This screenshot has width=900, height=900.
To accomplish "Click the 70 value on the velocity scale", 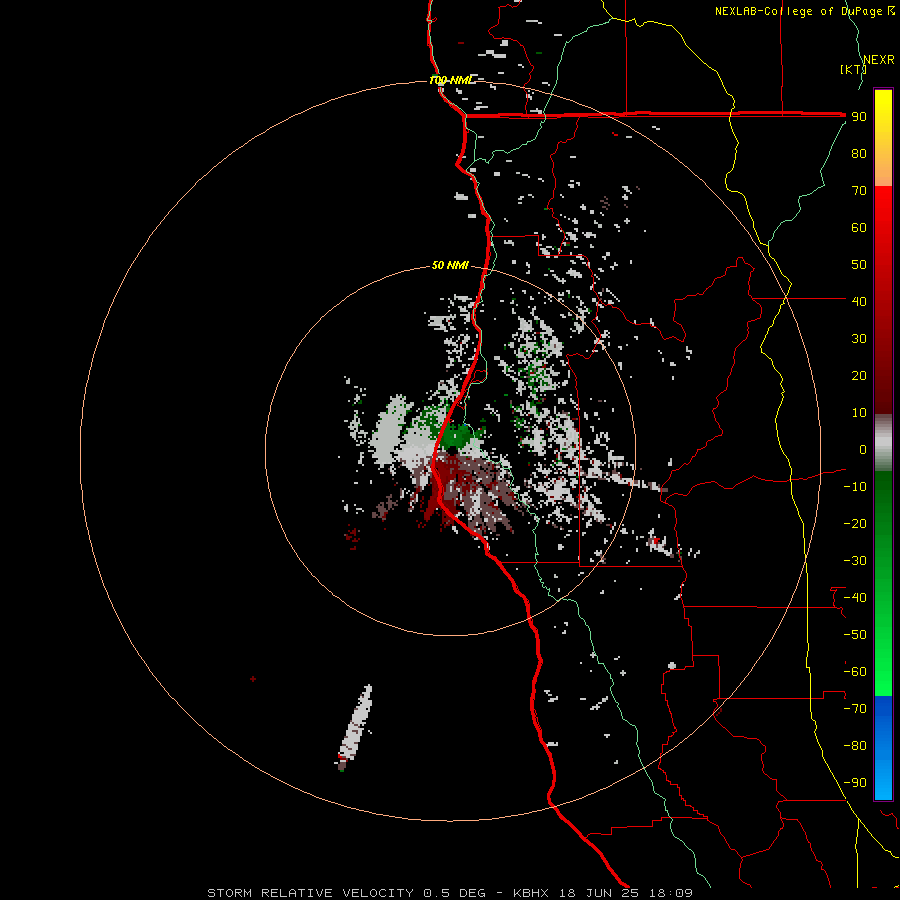I will click(x=859, y=191).
